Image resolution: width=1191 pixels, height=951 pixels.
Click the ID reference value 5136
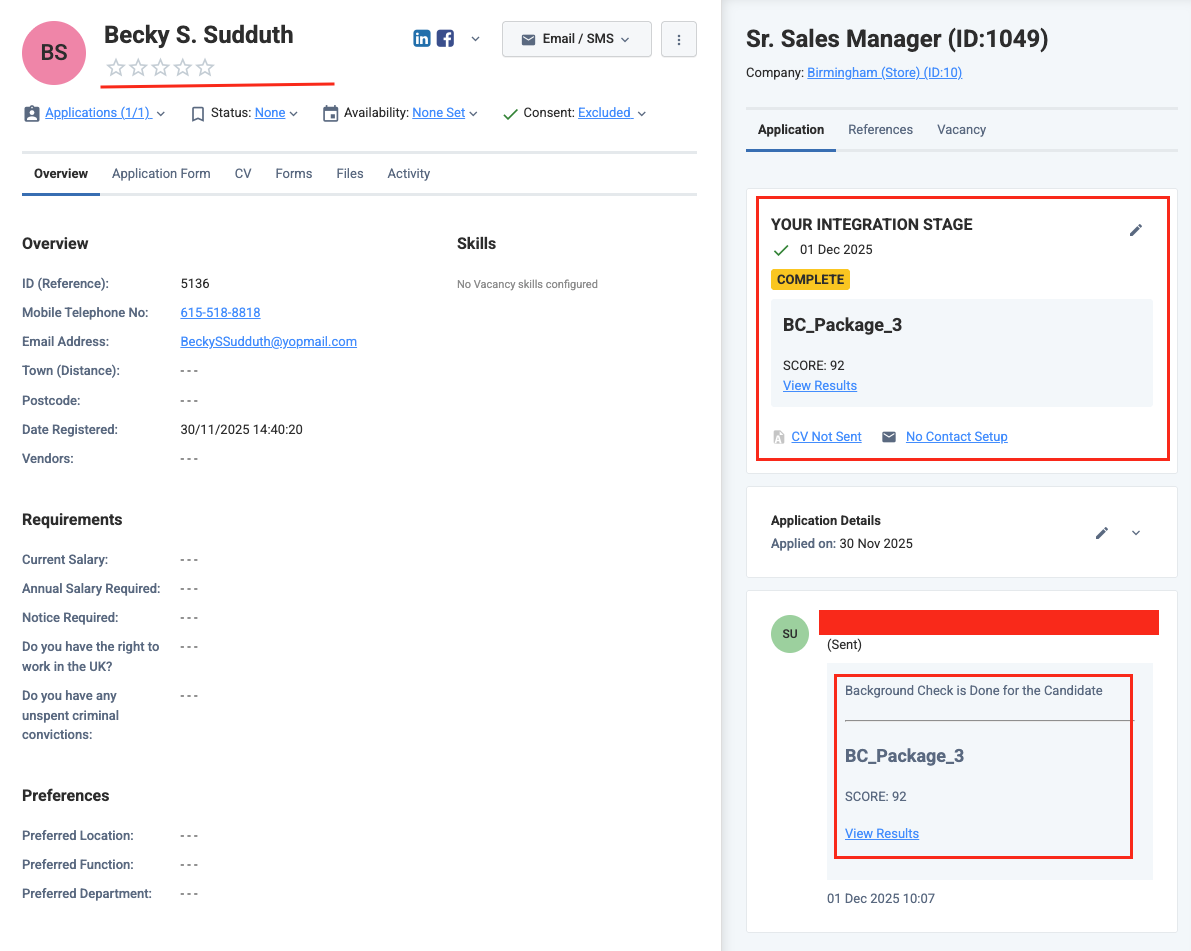pos(194,283)
